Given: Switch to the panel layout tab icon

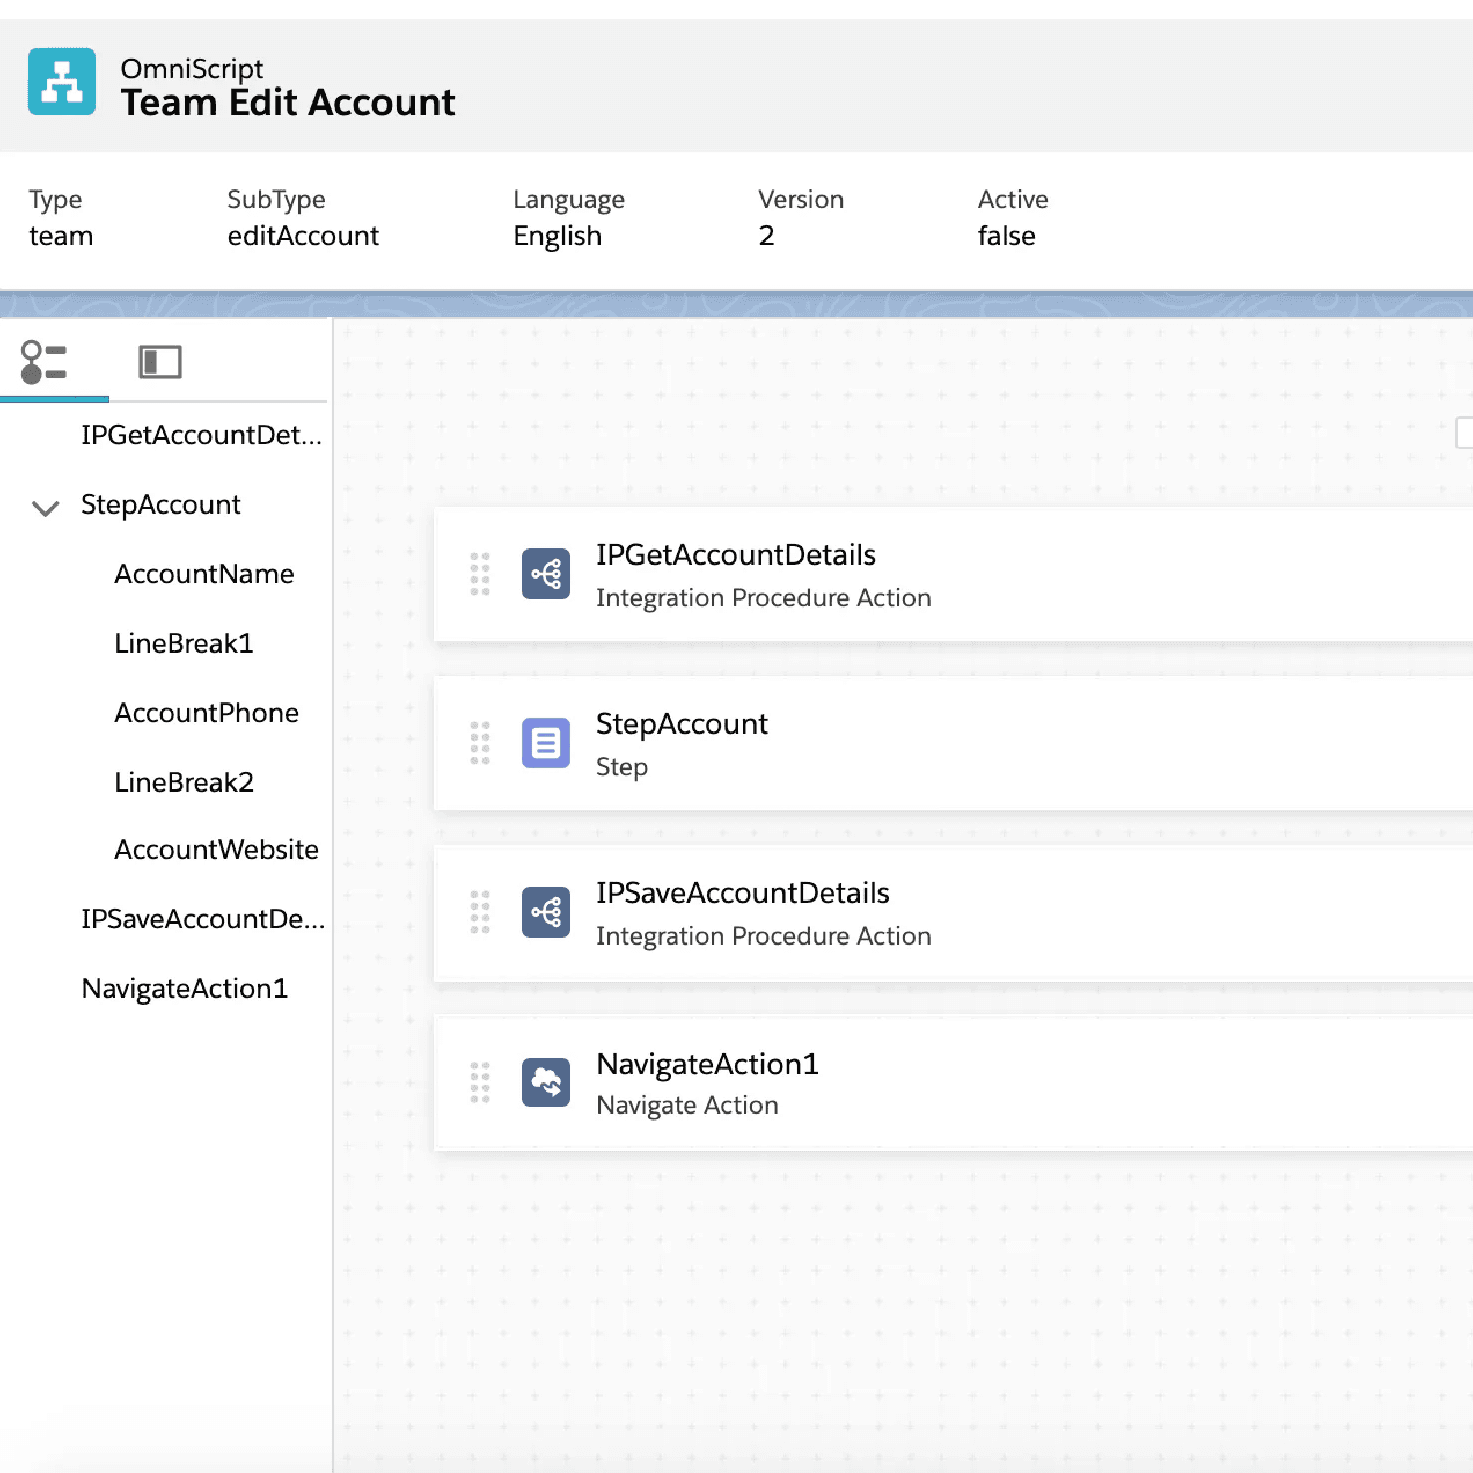Looking at the screenshot, I should coord(160,362).
